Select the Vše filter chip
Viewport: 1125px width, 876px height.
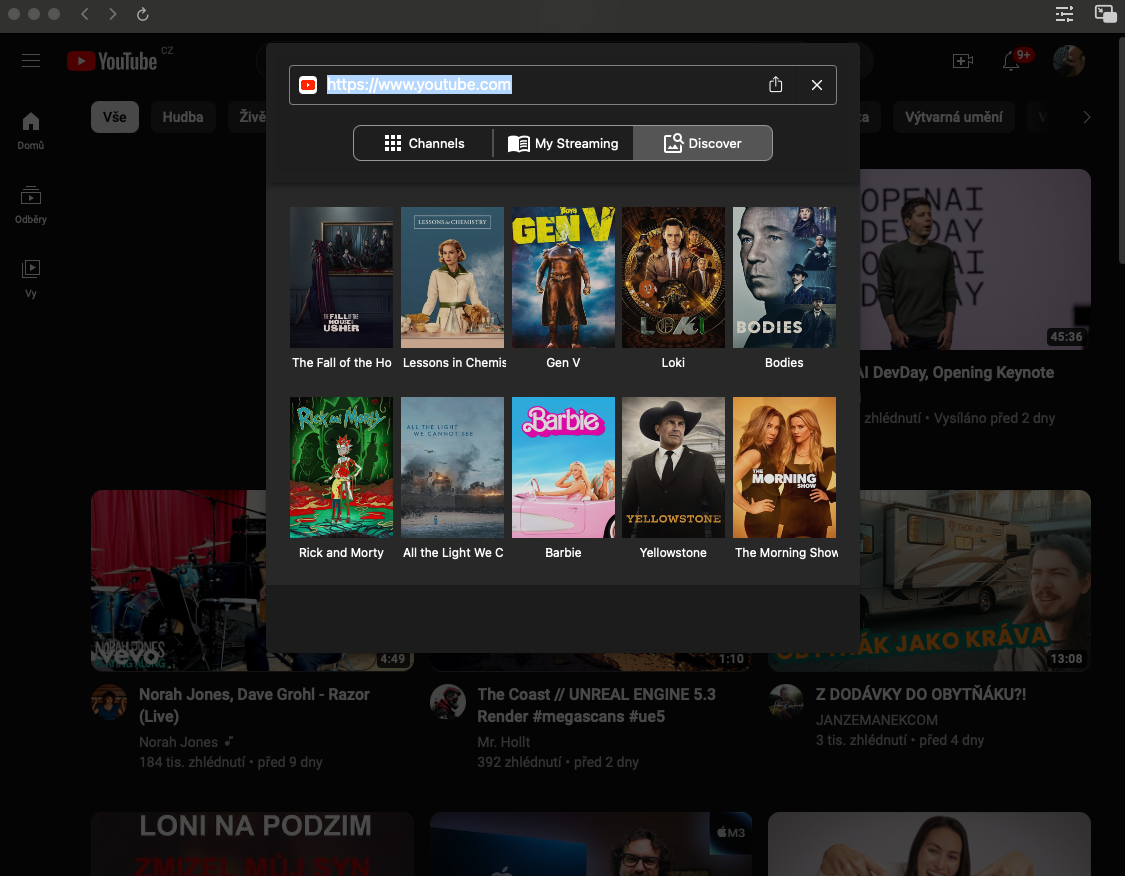tap(115, 117)
